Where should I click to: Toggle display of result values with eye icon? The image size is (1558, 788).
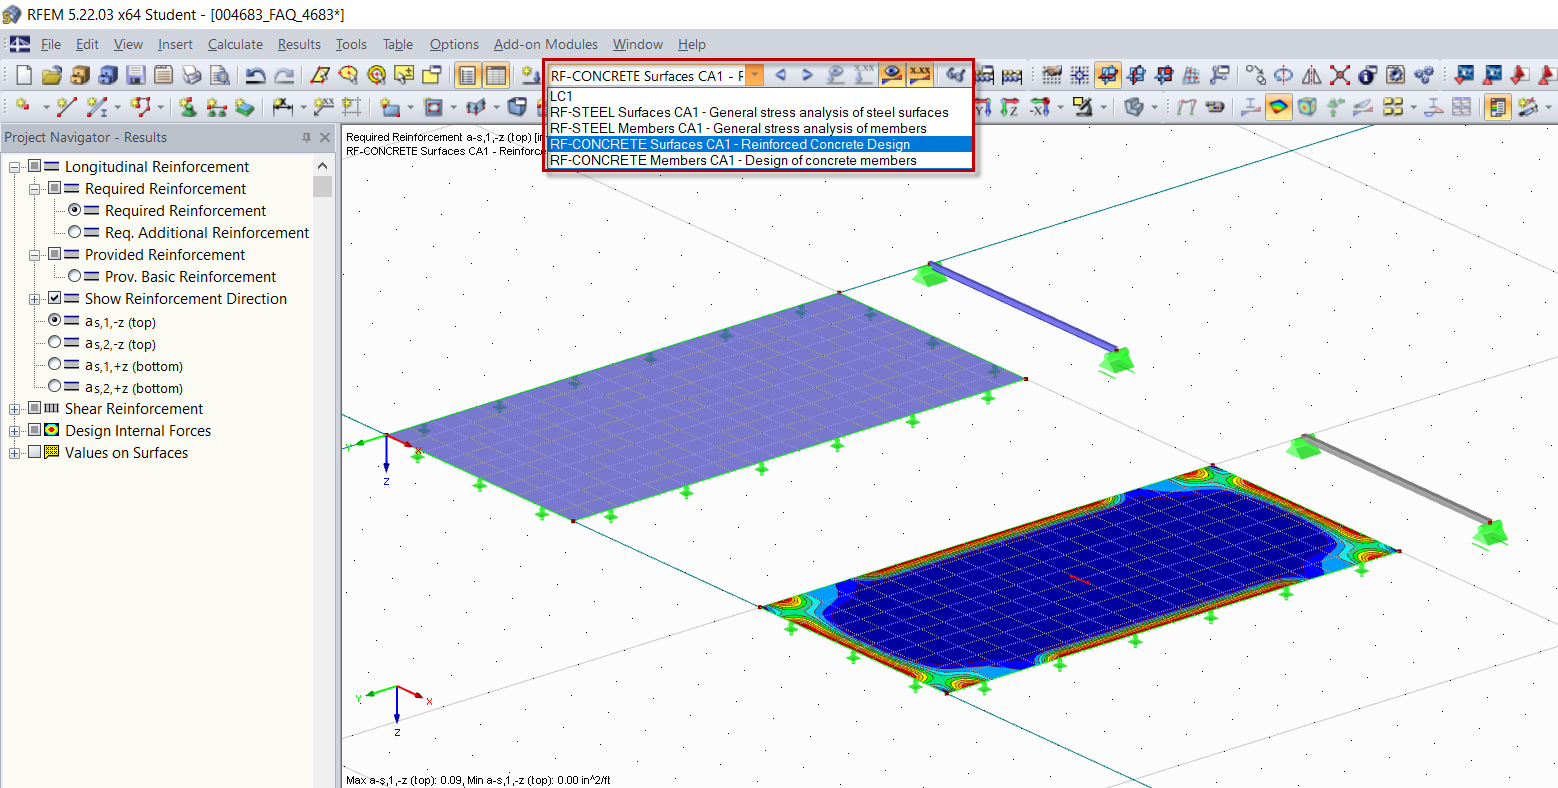(x=892, y=75)
